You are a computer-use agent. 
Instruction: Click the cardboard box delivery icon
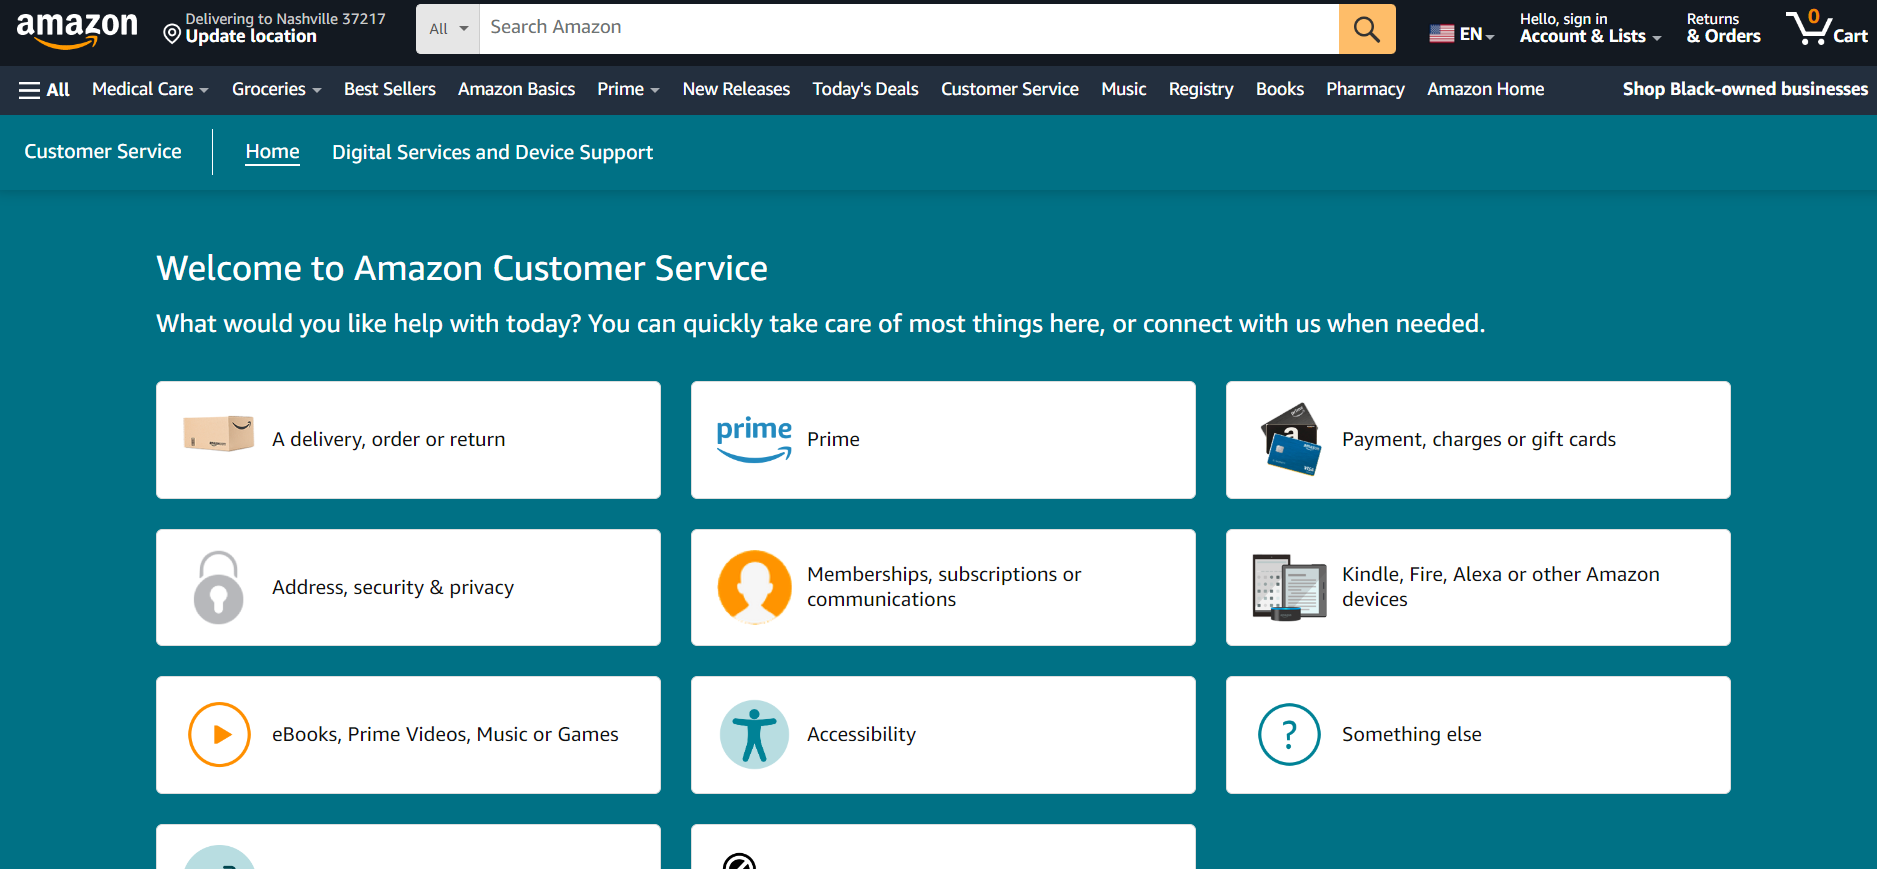click(219, 433)
